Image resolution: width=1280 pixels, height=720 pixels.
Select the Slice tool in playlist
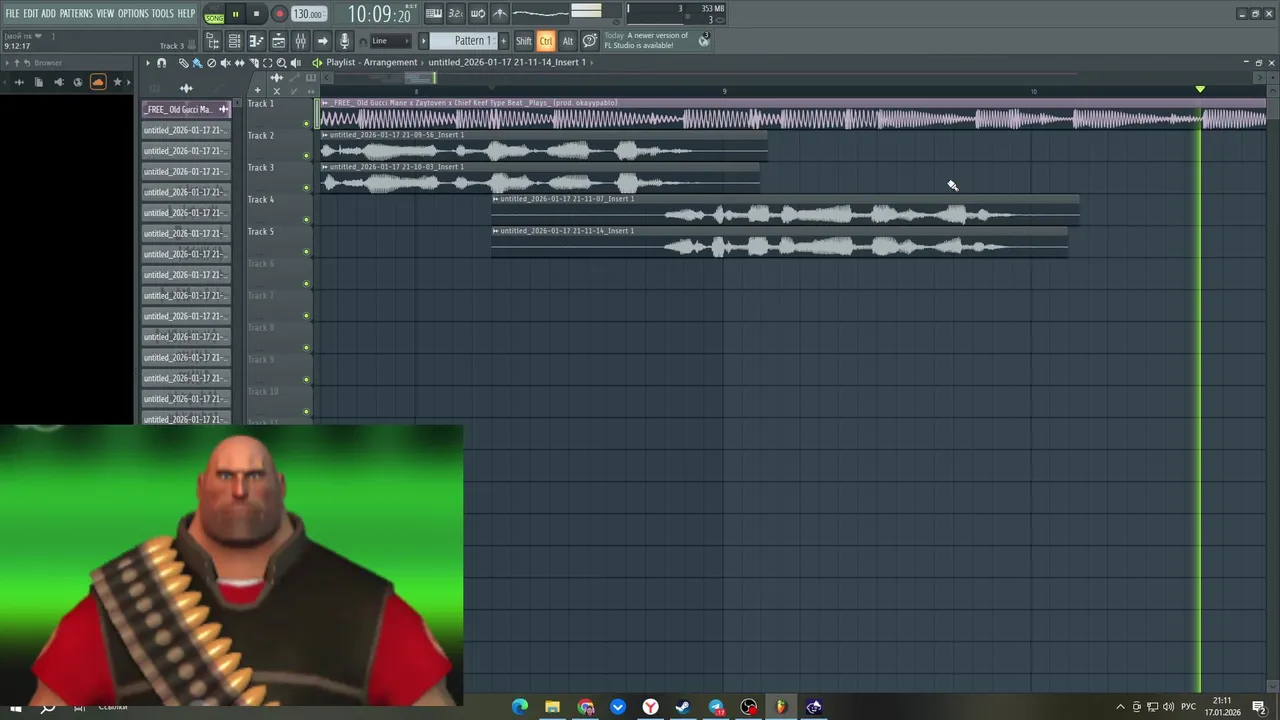[253, 63]
